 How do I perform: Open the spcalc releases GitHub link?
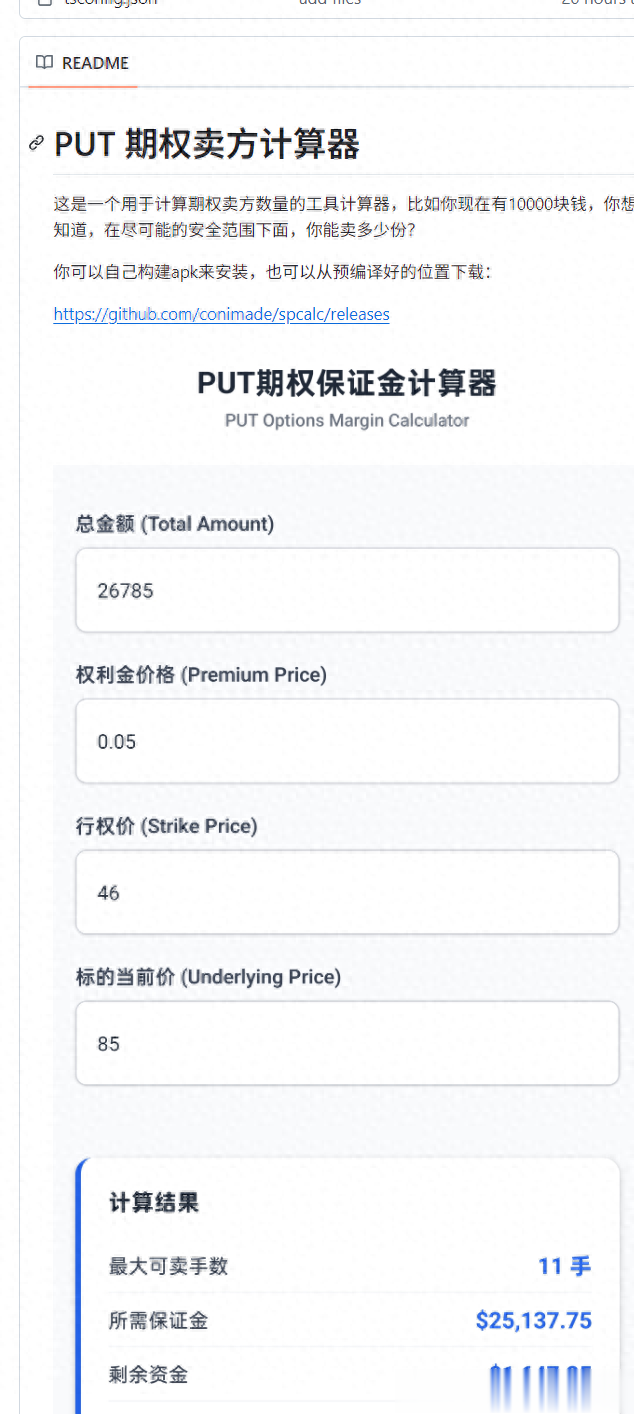coord(221,314)
